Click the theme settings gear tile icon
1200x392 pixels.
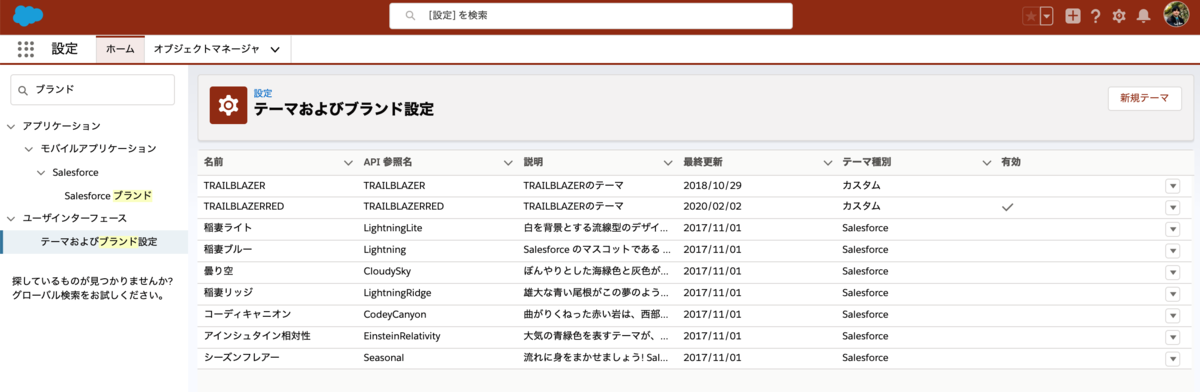pos(228,105)
